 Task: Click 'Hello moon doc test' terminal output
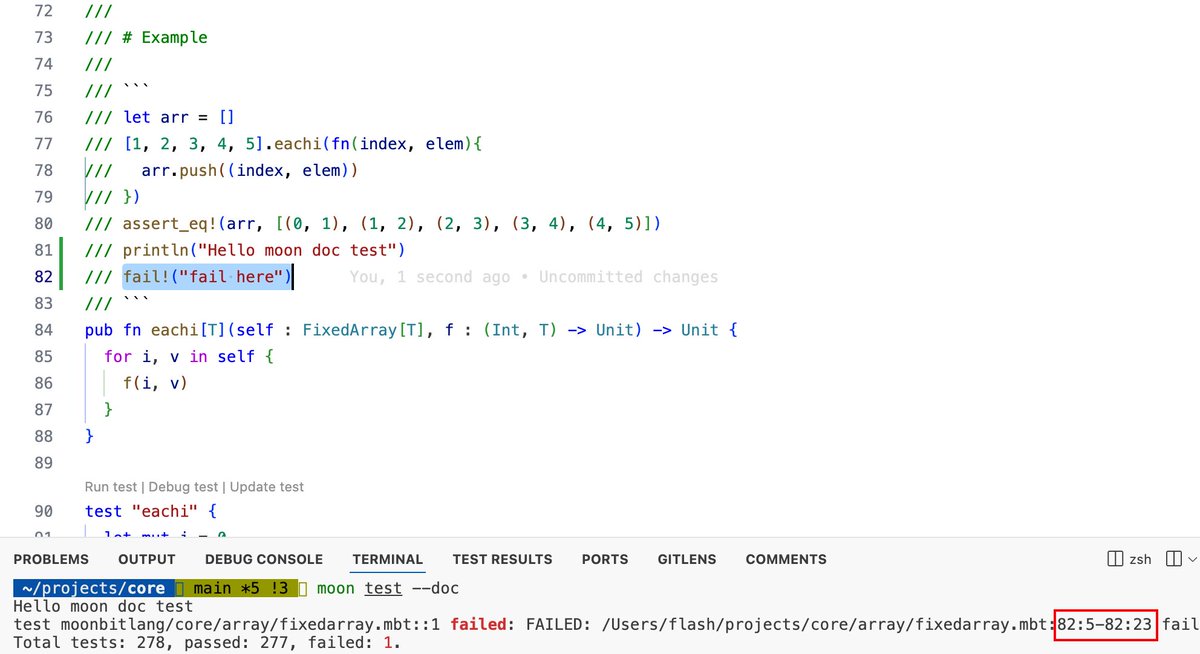pos(103,606)
